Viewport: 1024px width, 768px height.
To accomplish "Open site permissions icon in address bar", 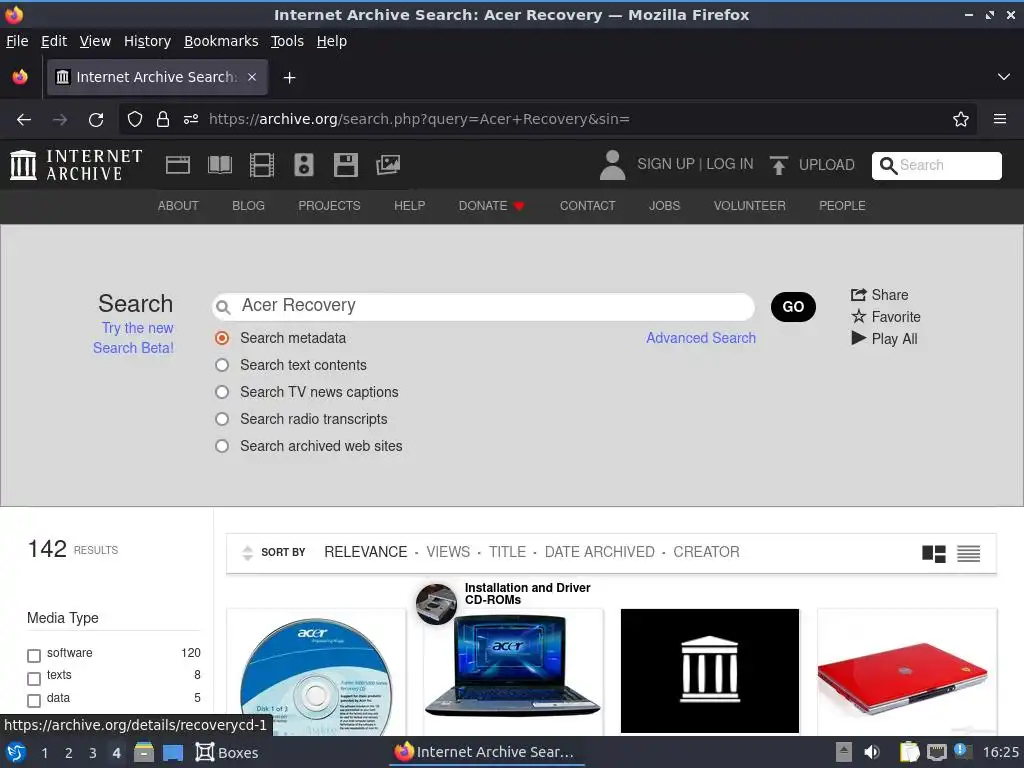I will pyautogui.click(x=191, y=120).
